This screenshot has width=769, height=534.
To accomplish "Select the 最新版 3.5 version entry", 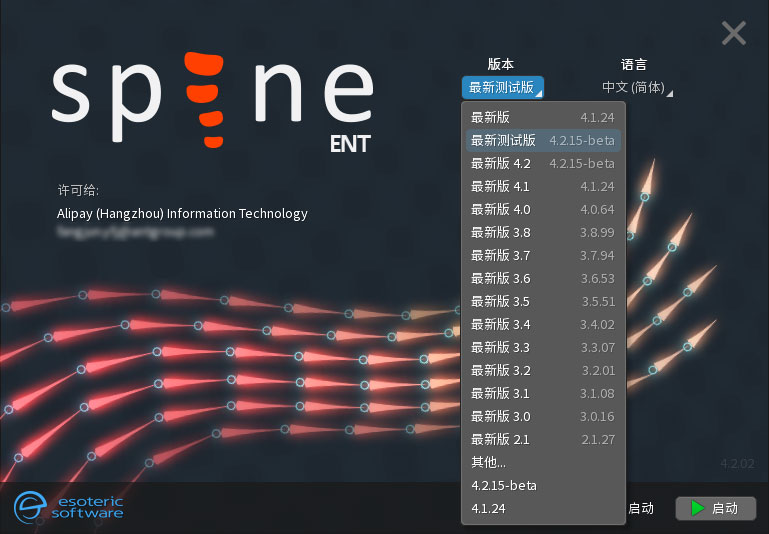I will click(x=543, y=302).
